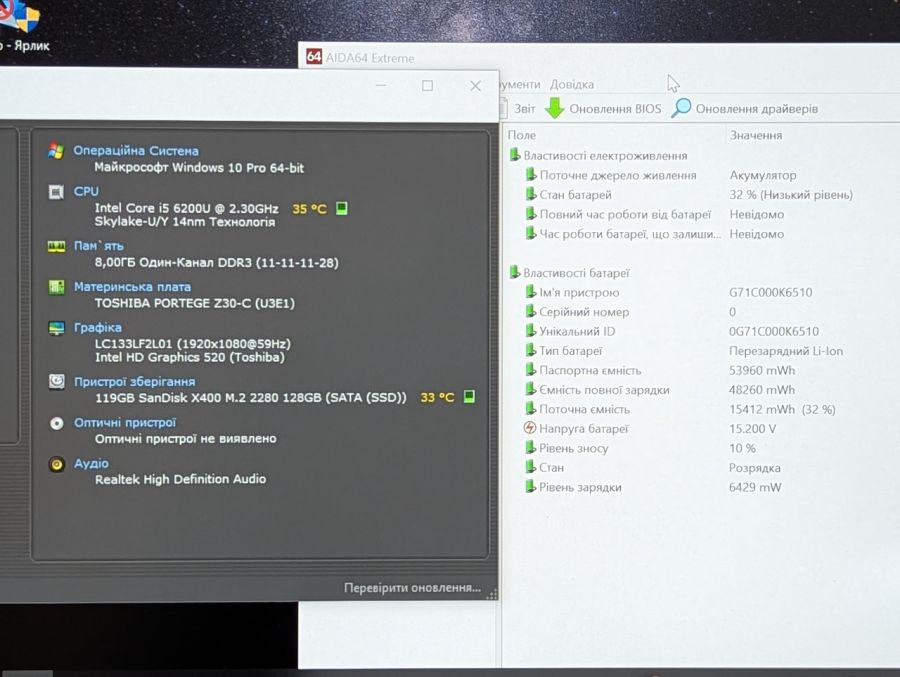Click the Розрядка value cell
The height and width of the screenshot is (677, 900).
(x=755, y=467)
